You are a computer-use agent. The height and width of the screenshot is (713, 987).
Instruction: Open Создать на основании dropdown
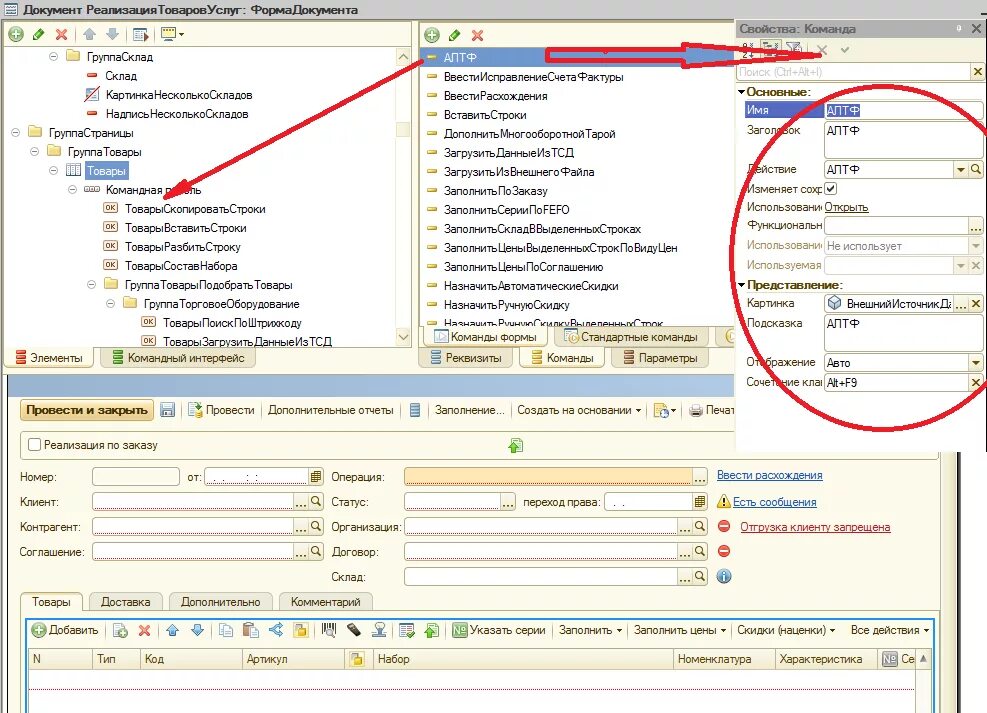pyautogui.click(x=579, y=410)
